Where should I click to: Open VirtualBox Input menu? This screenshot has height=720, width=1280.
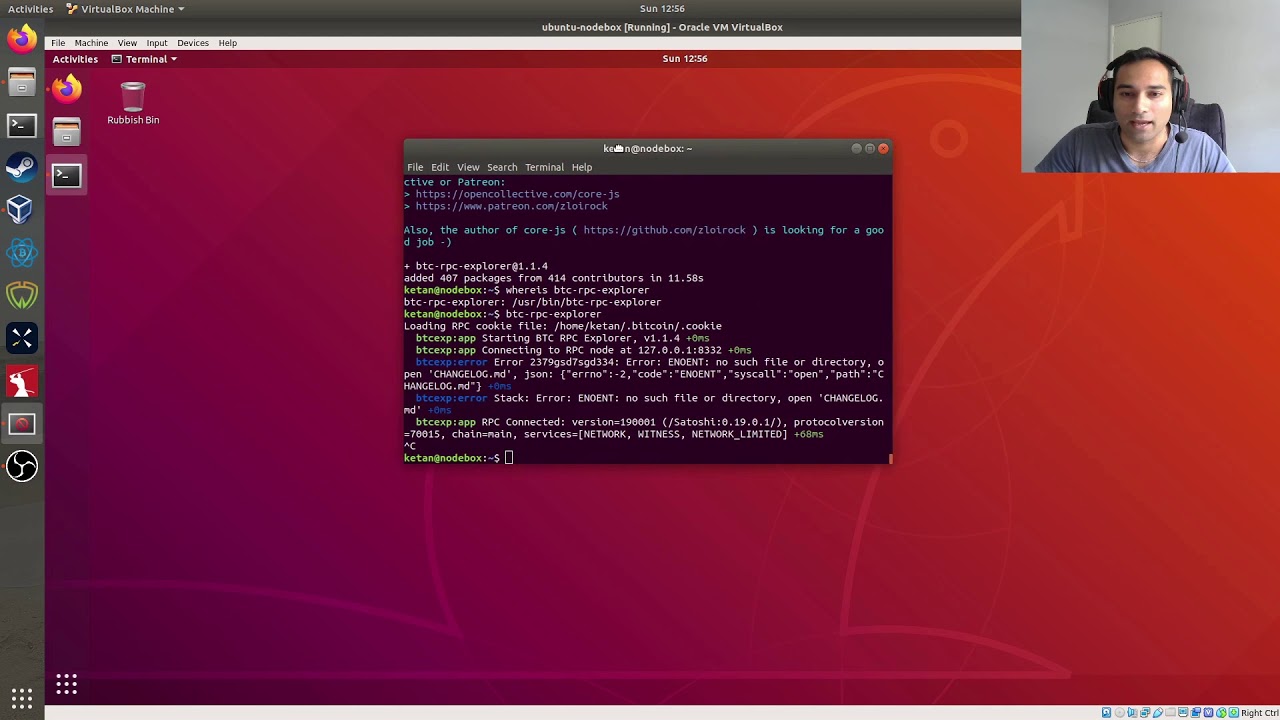click(157, 43)
